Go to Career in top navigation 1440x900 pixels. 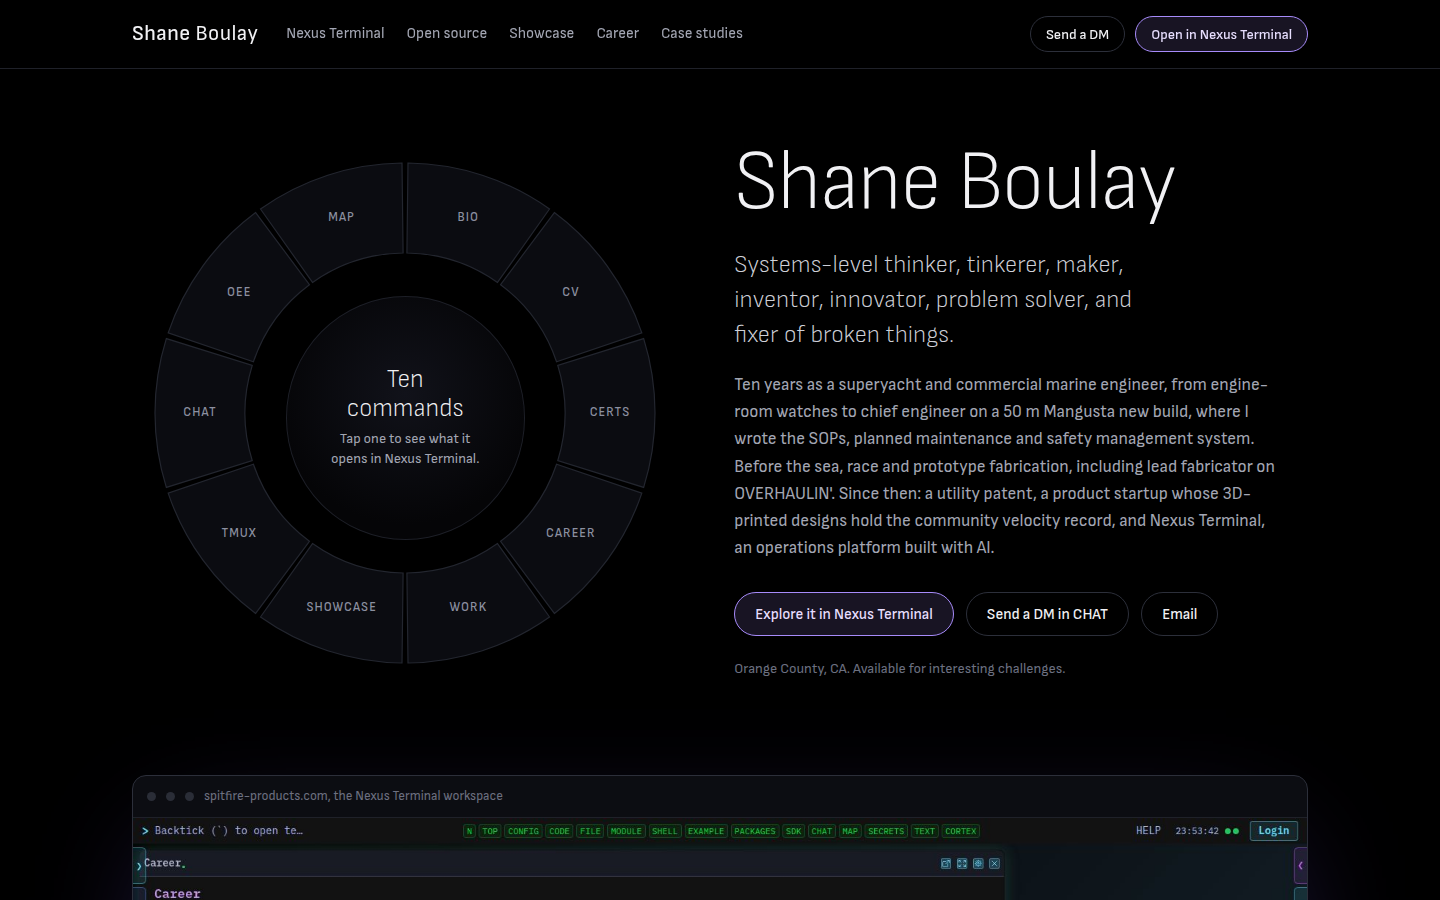tap(617, 33)
